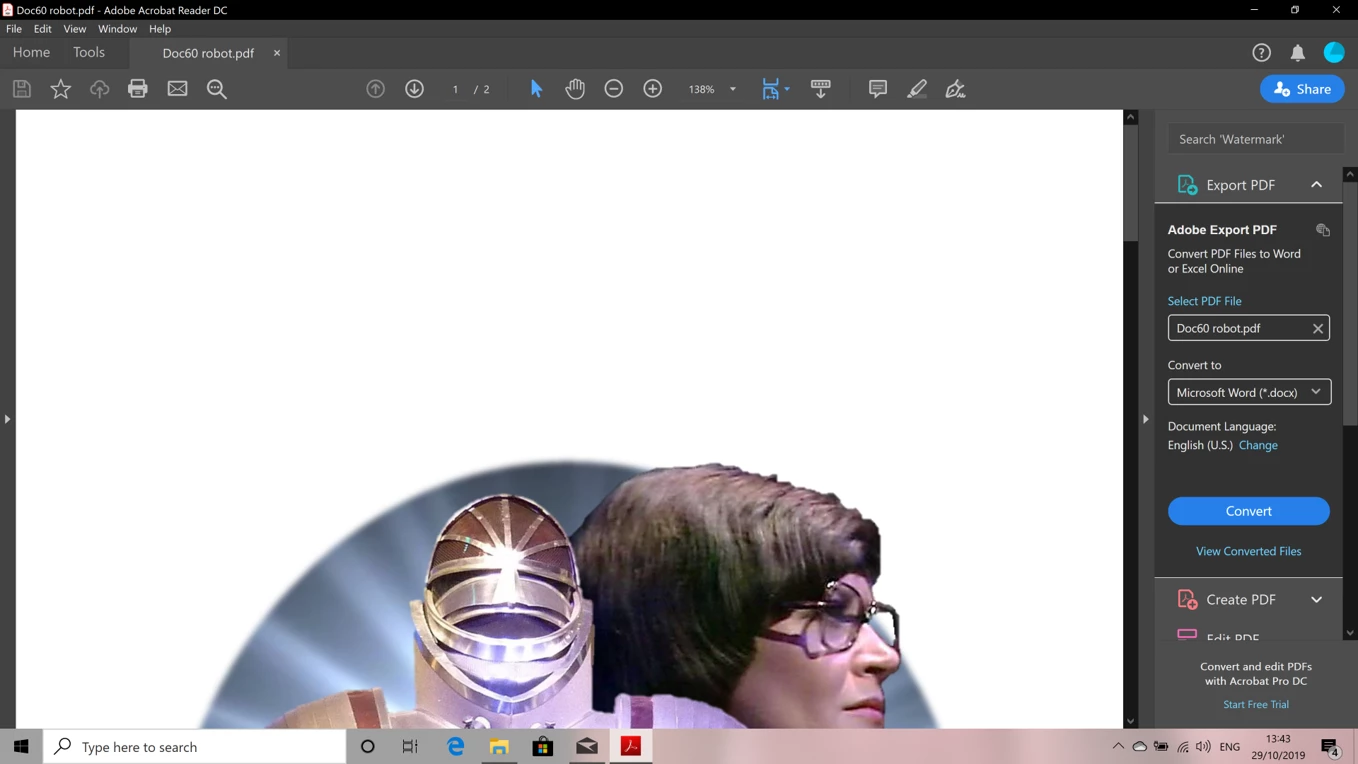The height and width of the screenshot is (764, 1358).
Task: Open the Help question mark icon
Action: click(x=1261, y=53)
